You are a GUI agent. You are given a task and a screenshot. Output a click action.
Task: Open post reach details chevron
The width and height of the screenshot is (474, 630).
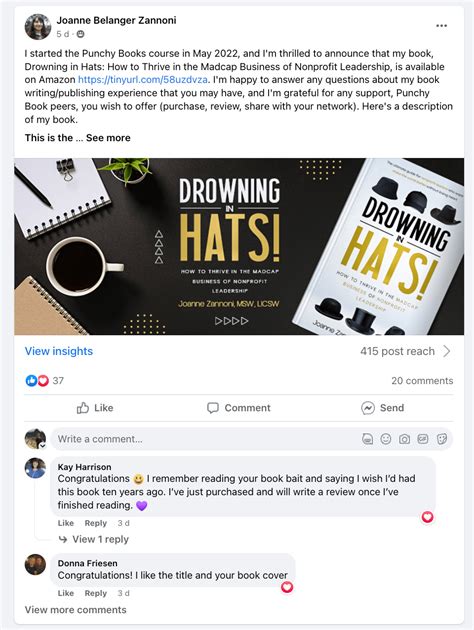(447, 351)
